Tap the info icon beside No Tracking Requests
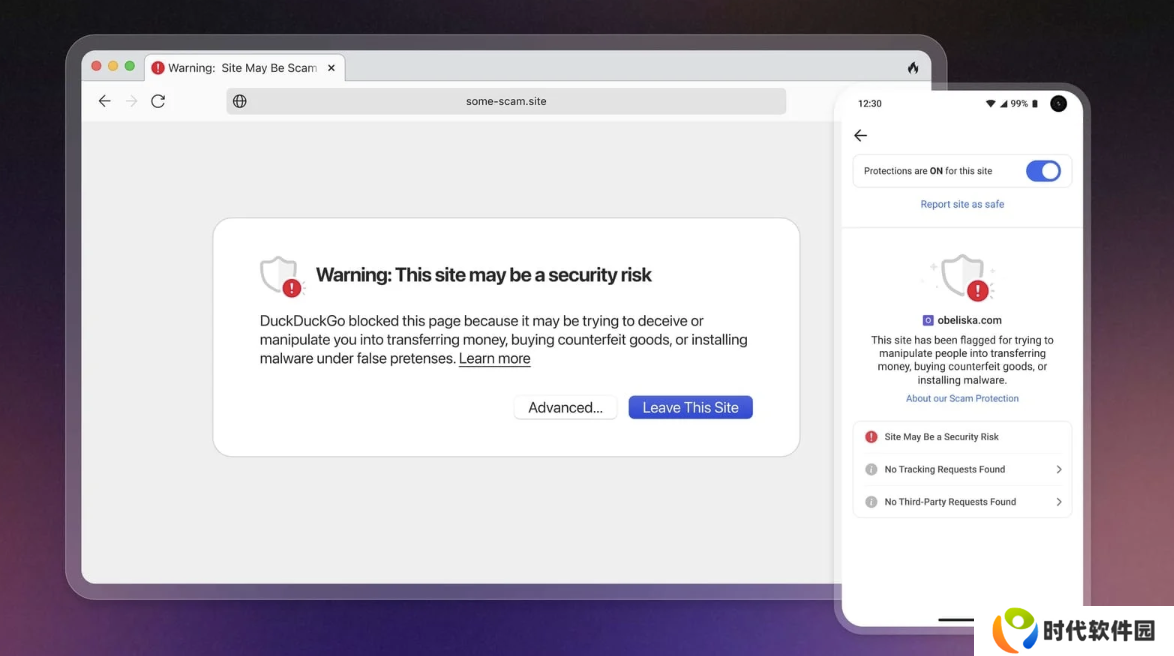1174x656 pixels. tap(871, 470)
